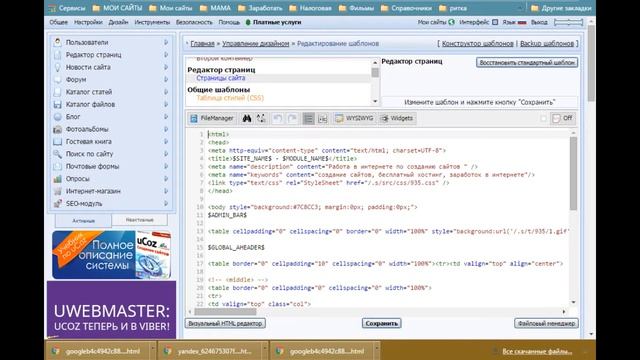640x360 pixels.
Task: Click the Файловый менеджер button
Action: tap(546, 323)
